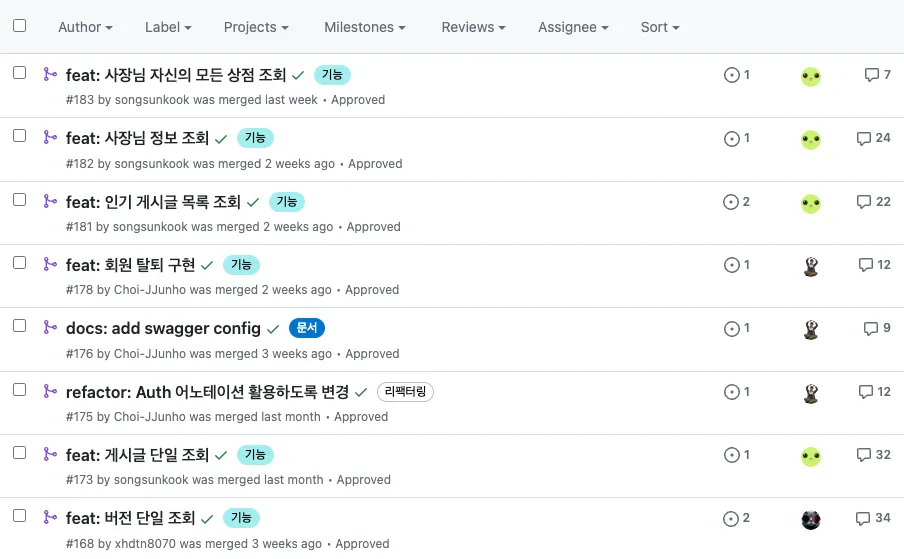Open the Milestones filter menu
This screenshot has width=904, height=559.
[365, 27]
